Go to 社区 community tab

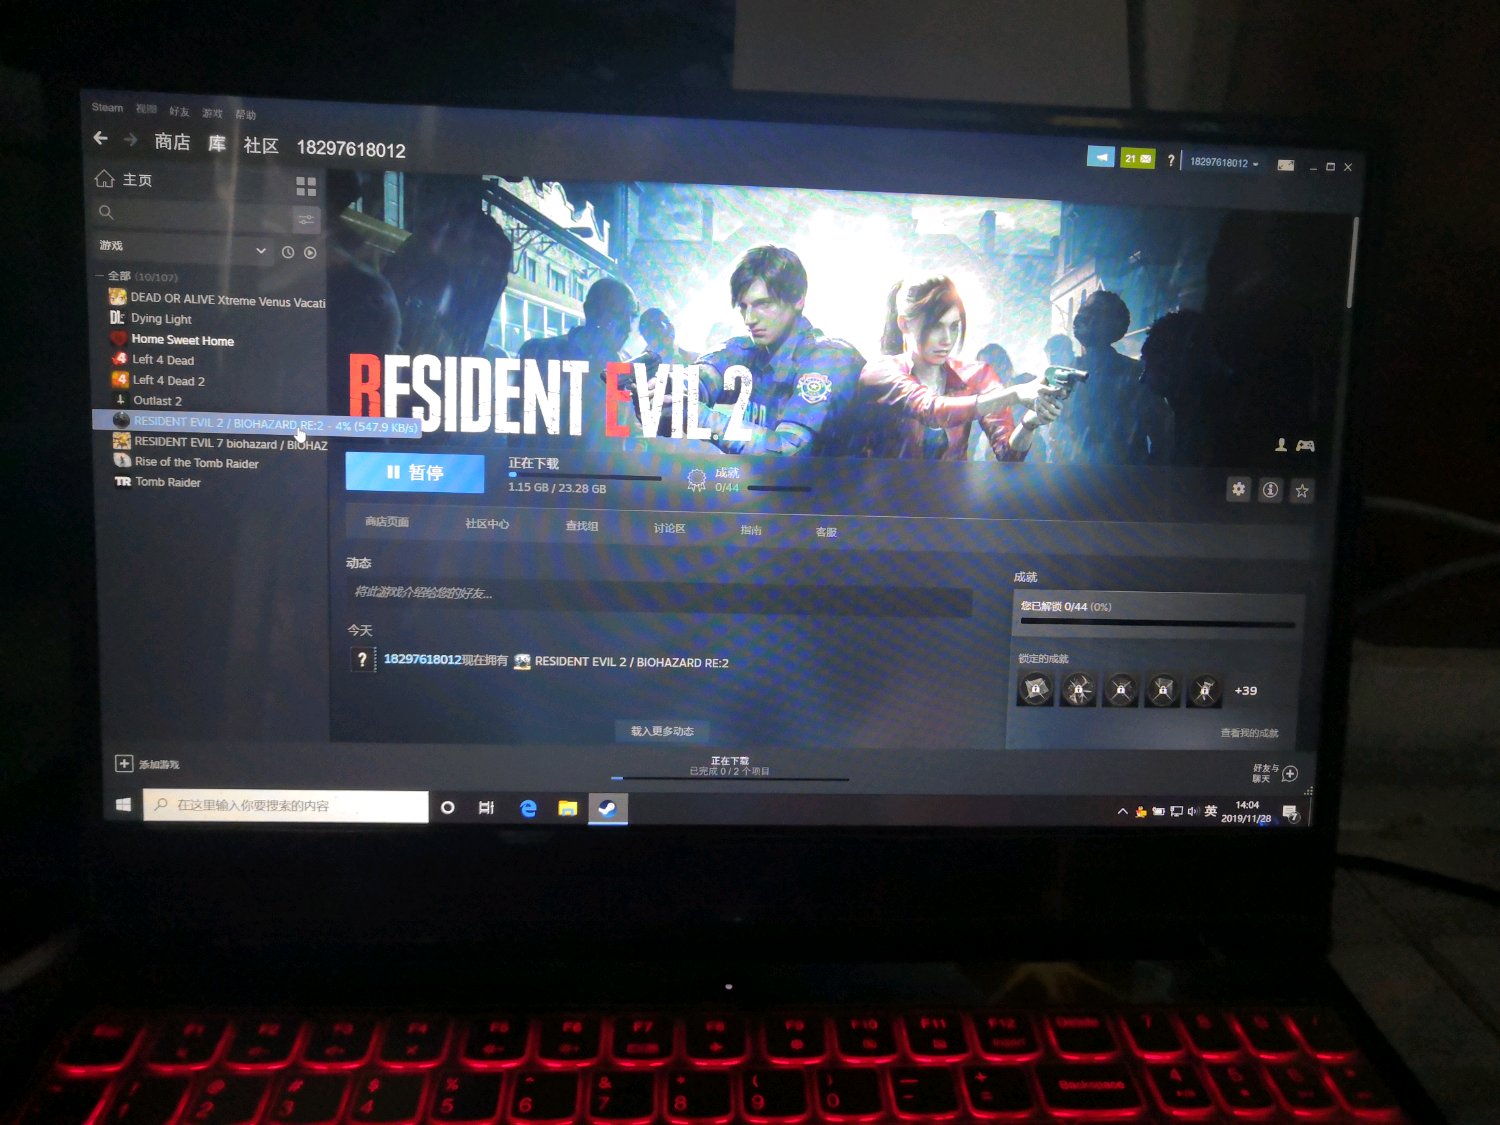point(261,146)
